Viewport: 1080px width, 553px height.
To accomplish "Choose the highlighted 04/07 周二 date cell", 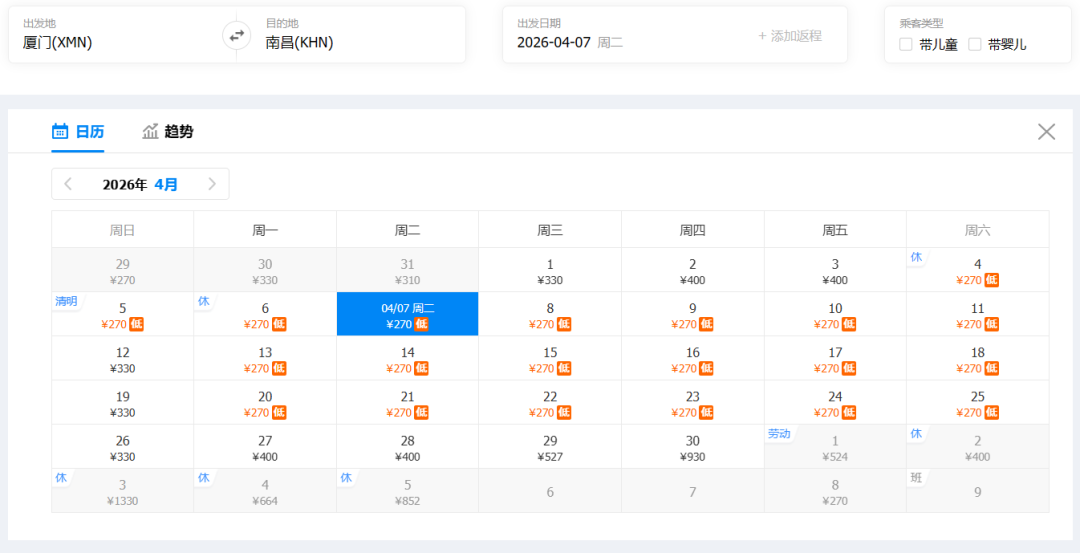I will [x=407, y=314].
